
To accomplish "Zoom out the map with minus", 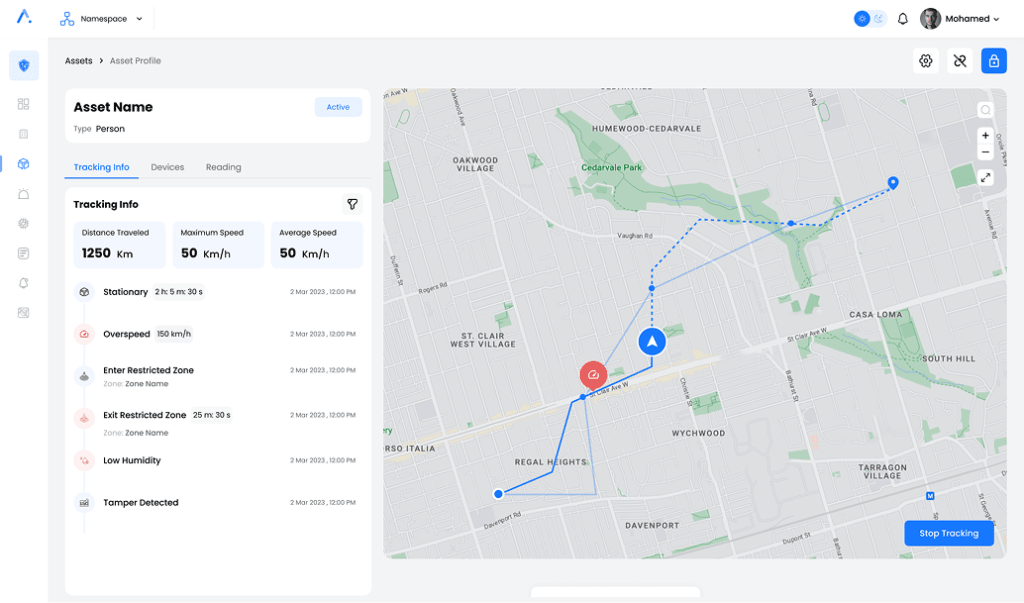I will coord(985,152).
